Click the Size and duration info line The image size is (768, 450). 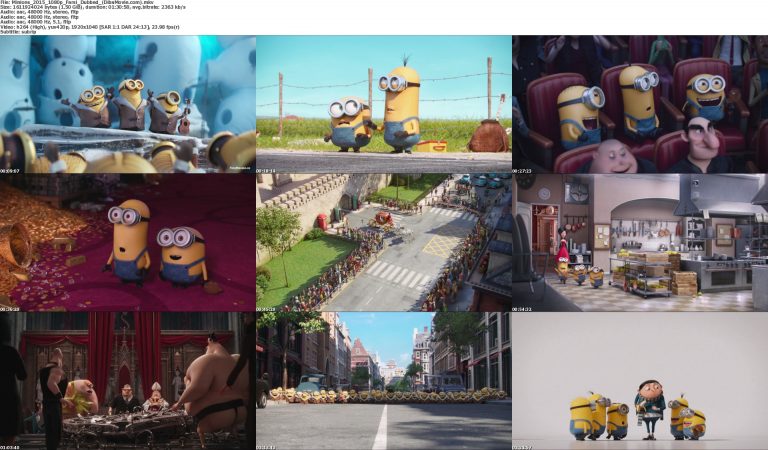click(x=93, y=7)
